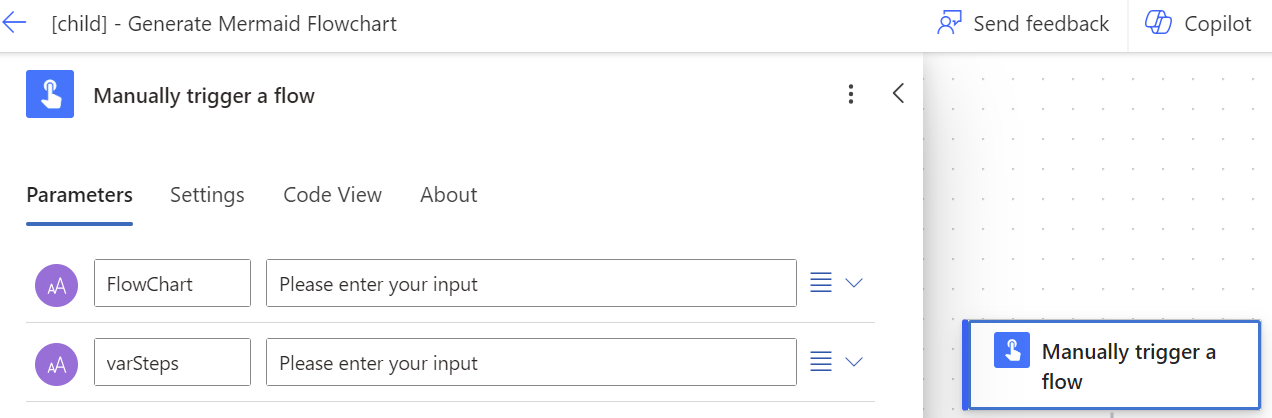Click the back arrow icon
This screenshot has width=1272, height=418.
tap(15, 24)
